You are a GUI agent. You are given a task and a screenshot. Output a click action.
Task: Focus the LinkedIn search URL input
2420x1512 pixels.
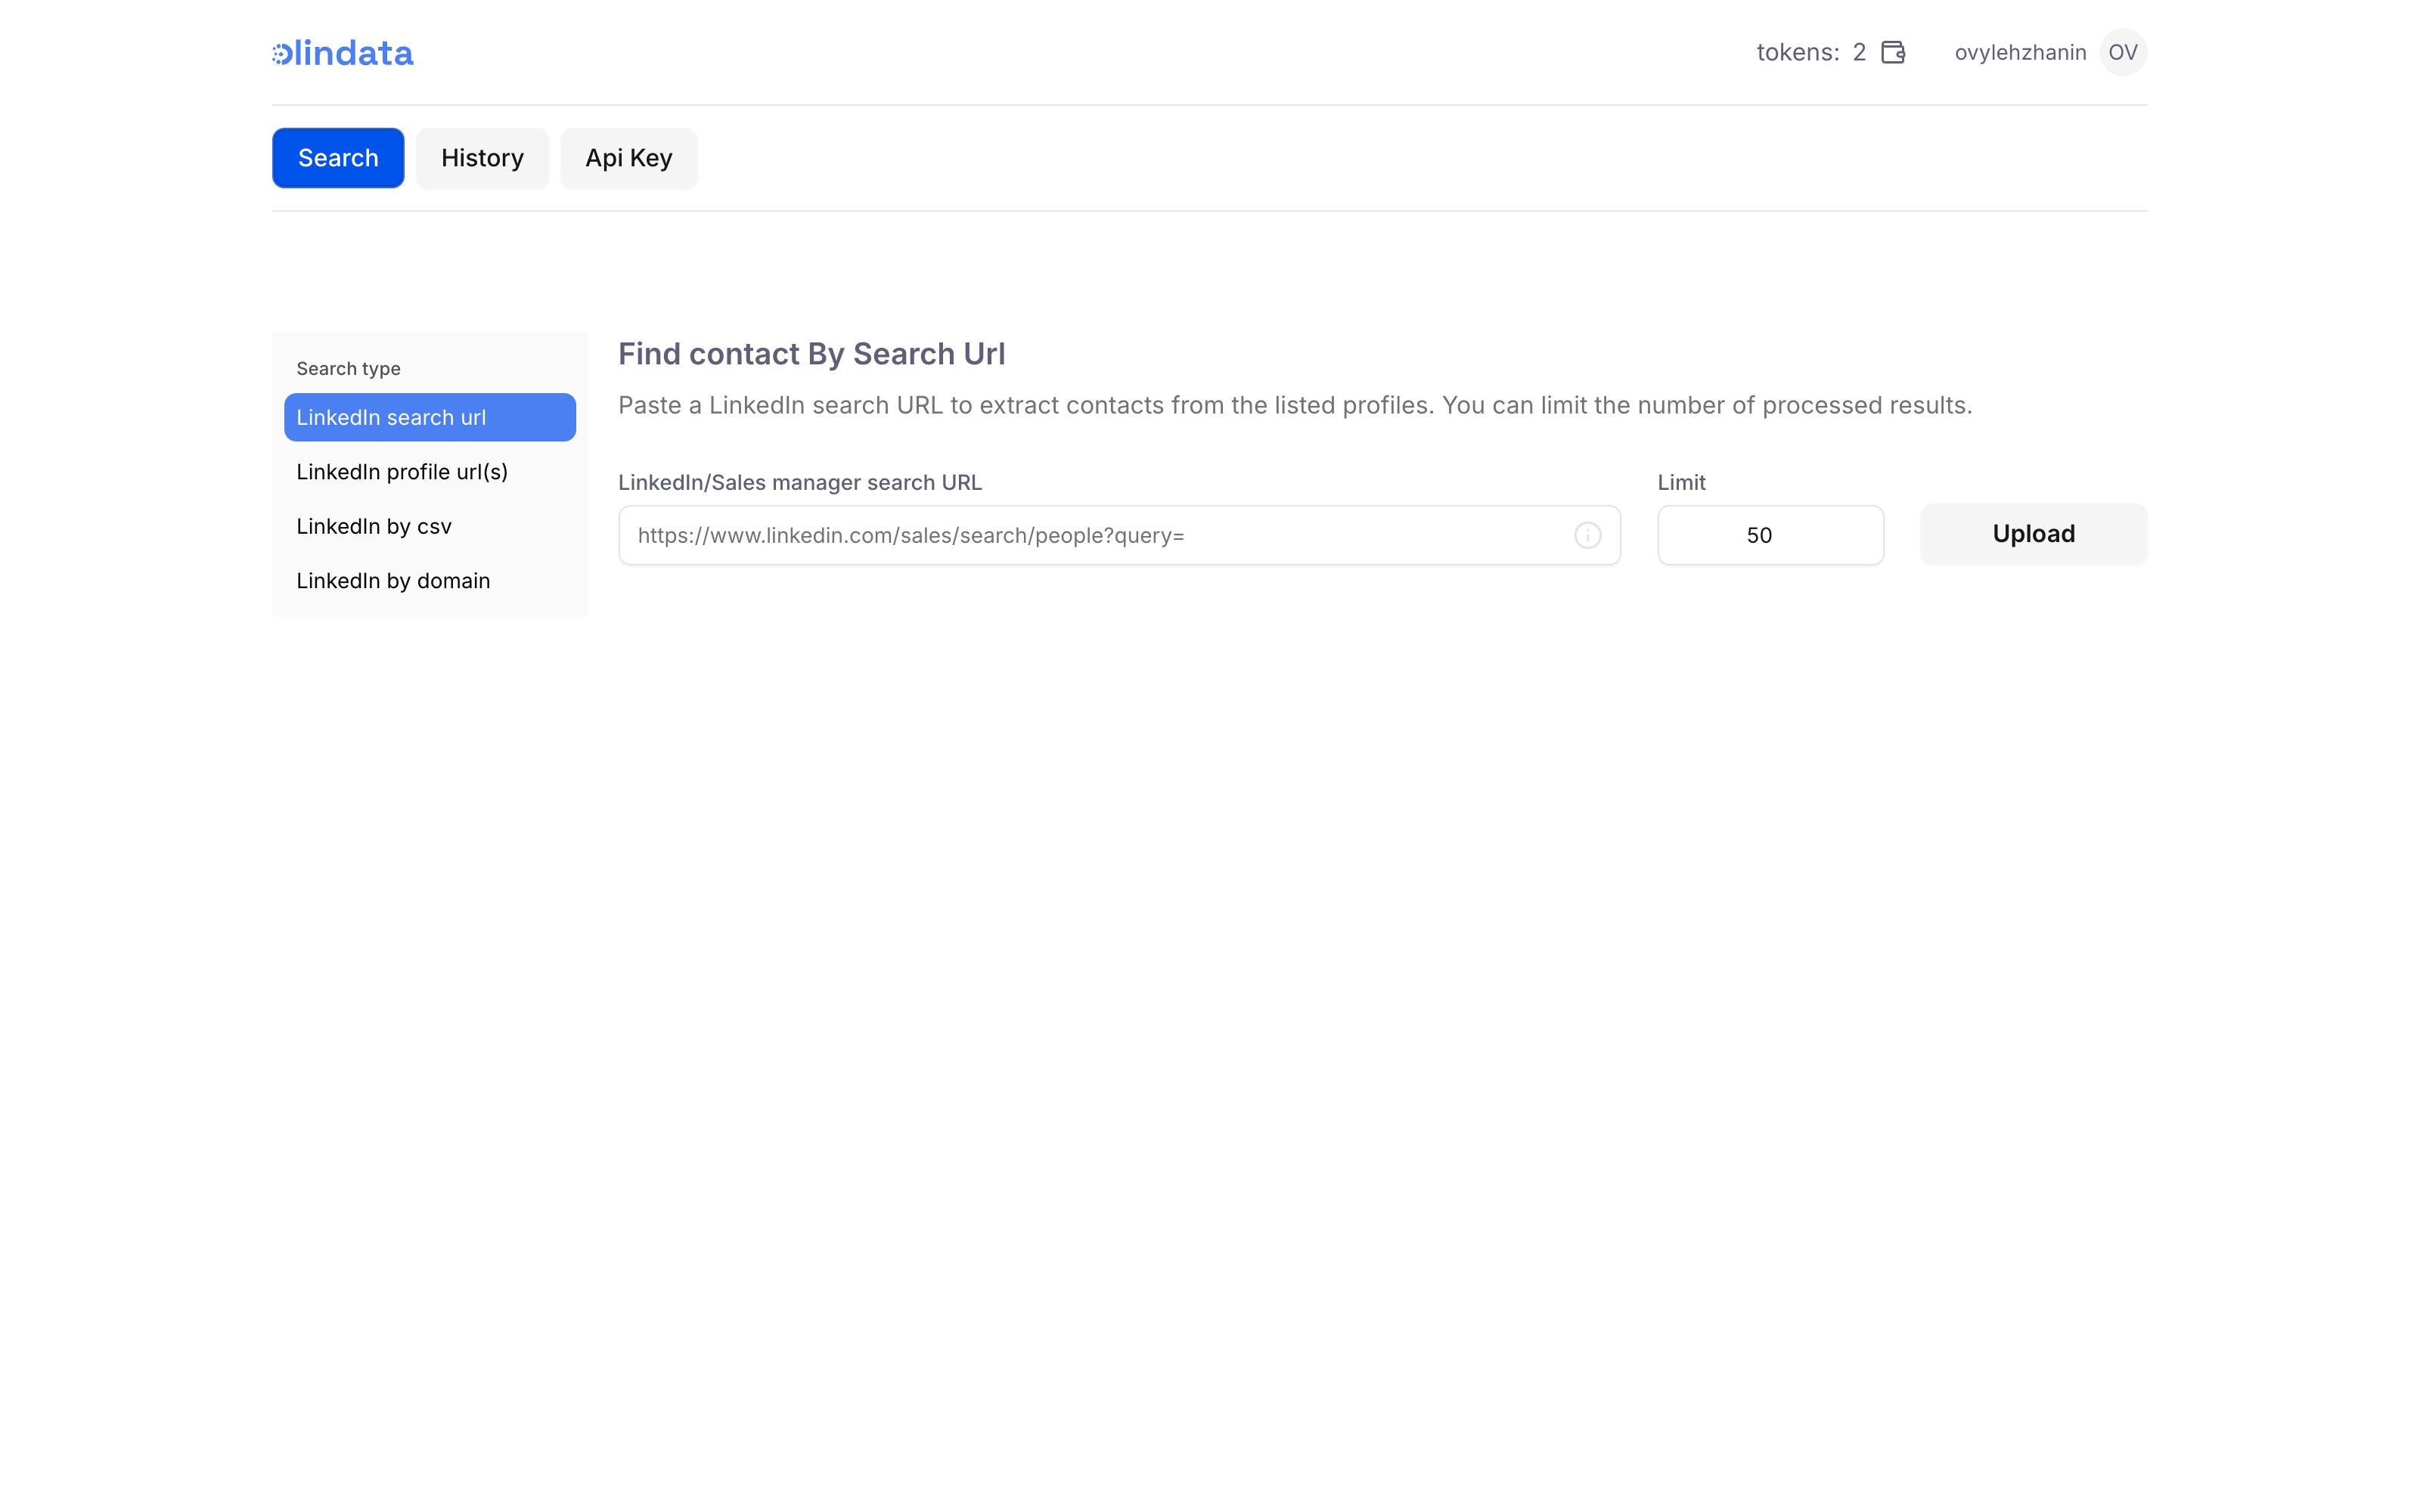[x=1095, y=535]
